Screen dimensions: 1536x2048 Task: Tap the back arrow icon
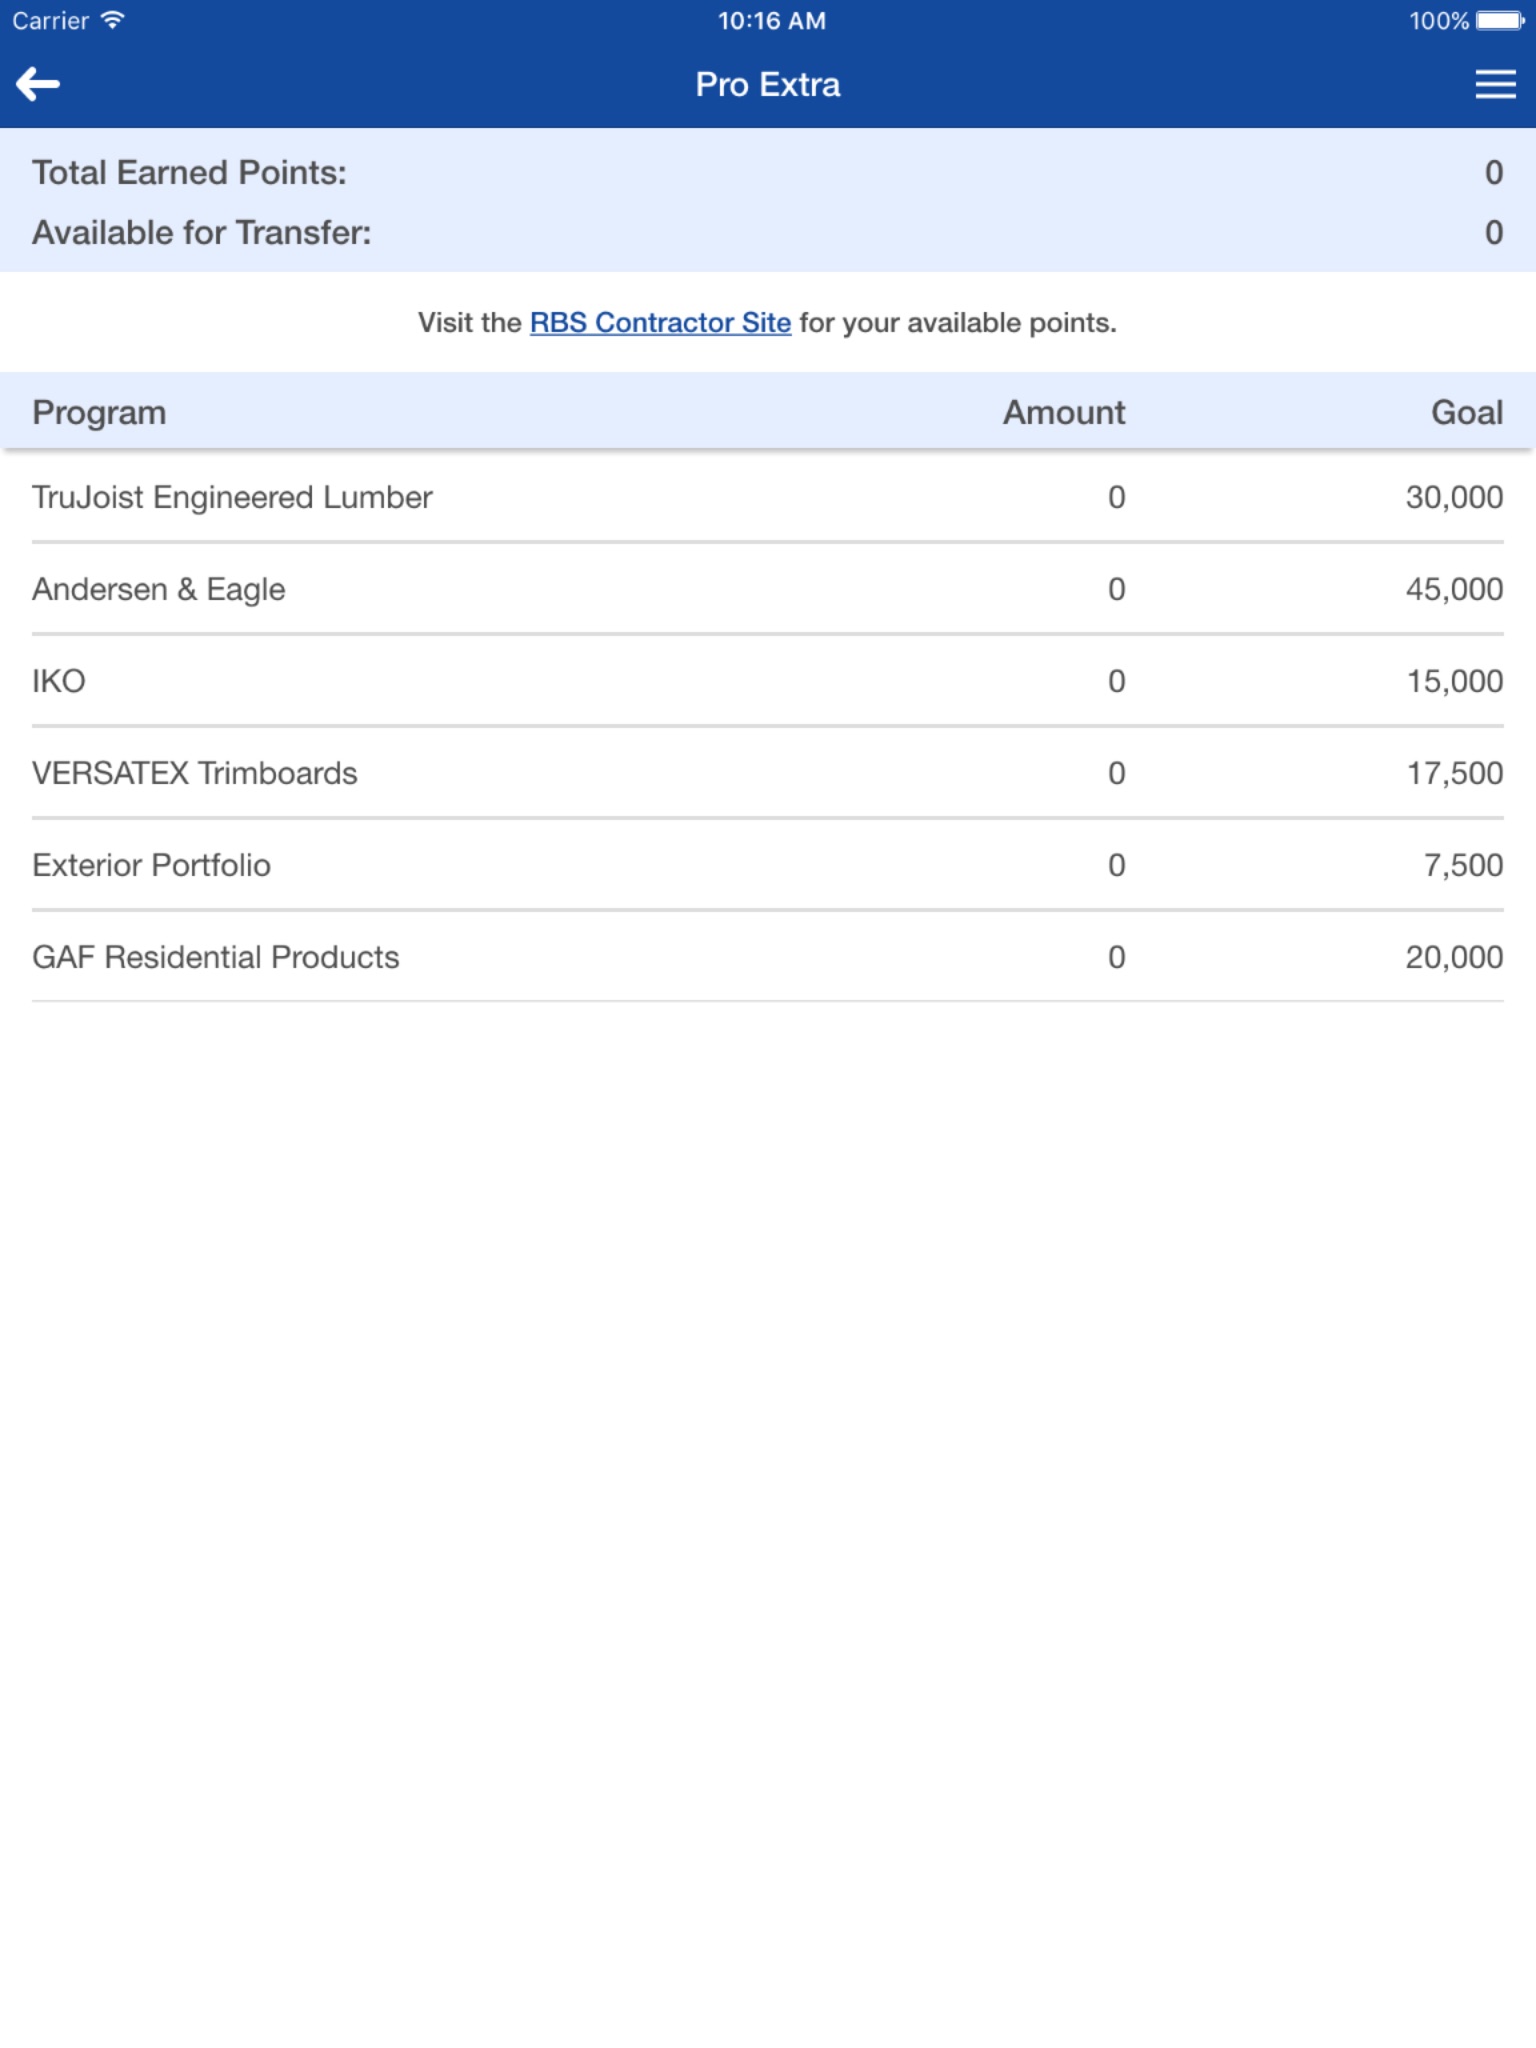(39, 85)
